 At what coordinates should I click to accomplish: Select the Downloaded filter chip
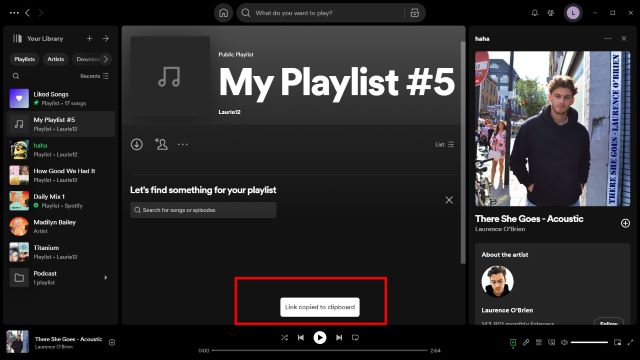pyautogui.click(x=87, y=59)
